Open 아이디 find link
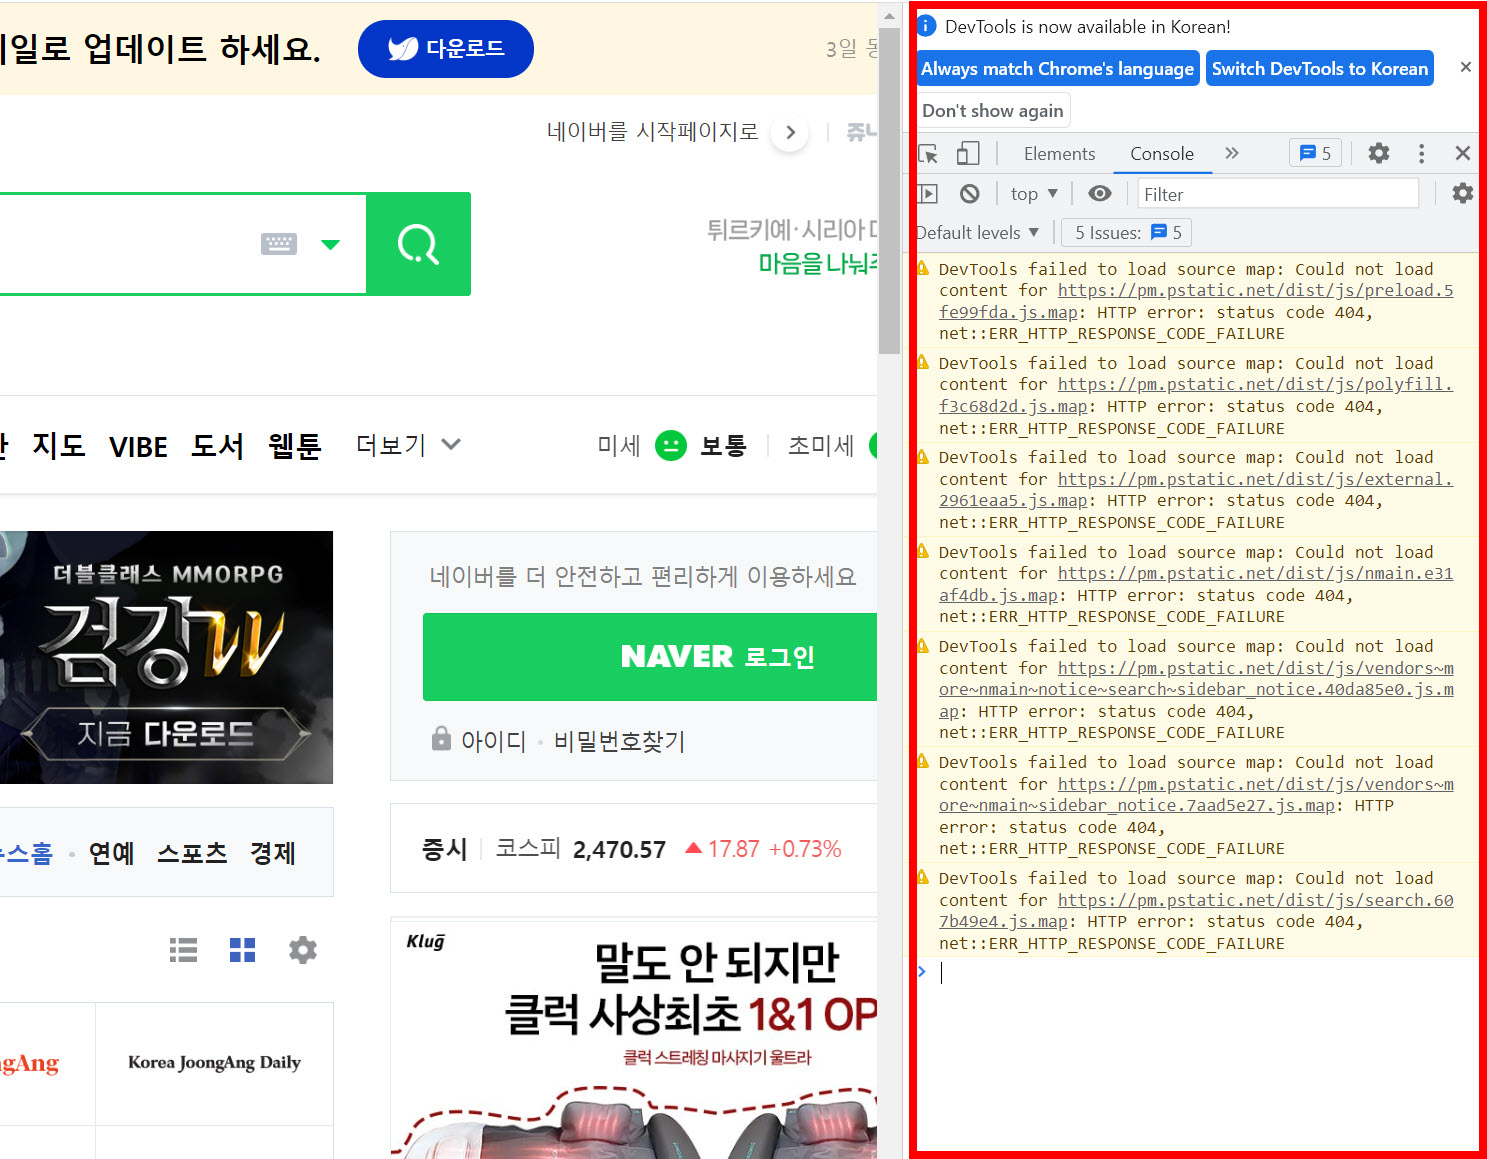 click(493, 741)
